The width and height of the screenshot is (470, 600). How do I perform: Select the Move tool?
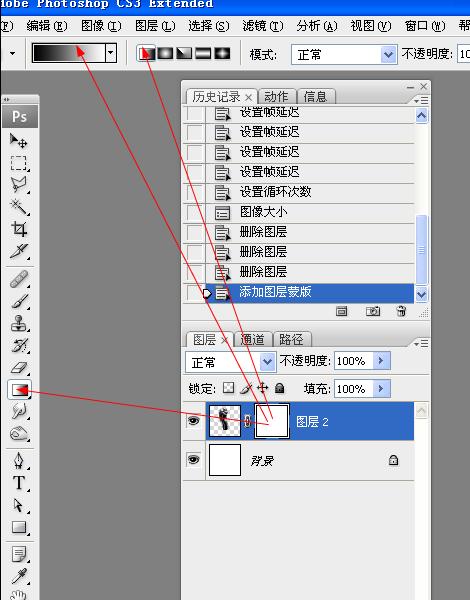18,140
